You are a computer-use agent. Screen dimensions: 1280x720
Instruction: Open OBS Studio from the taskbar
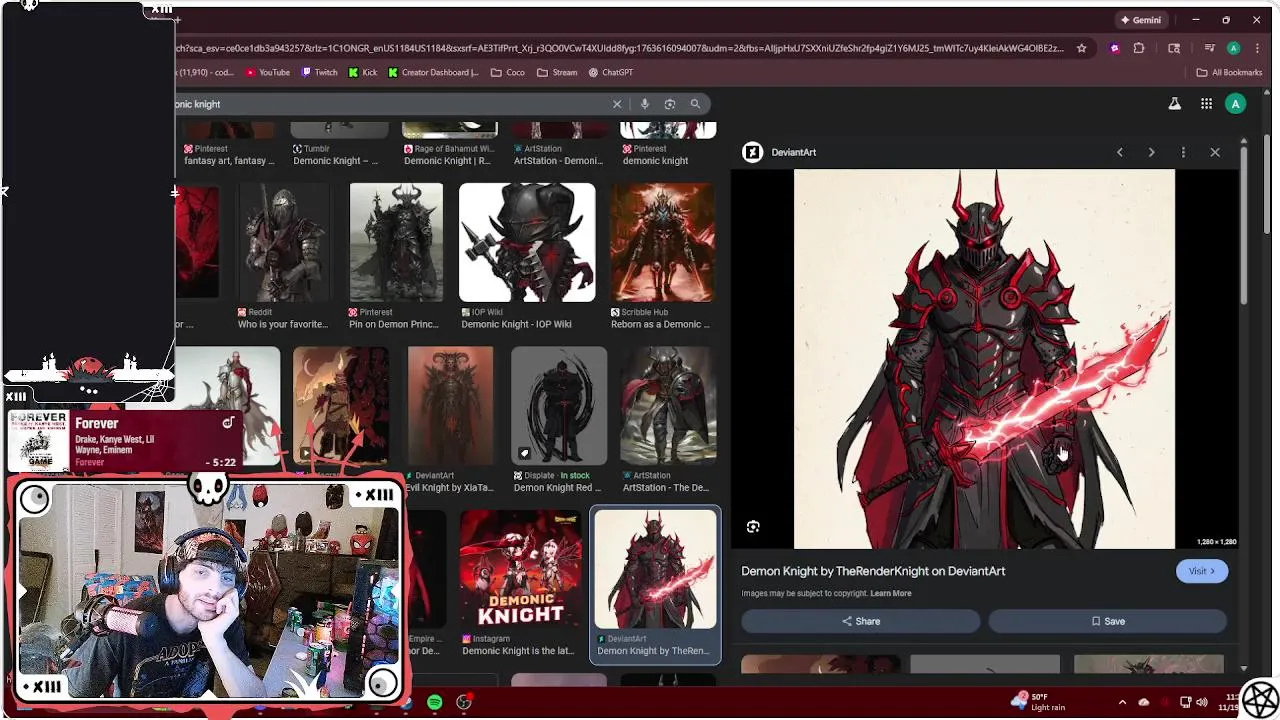(x=464, y=703)
